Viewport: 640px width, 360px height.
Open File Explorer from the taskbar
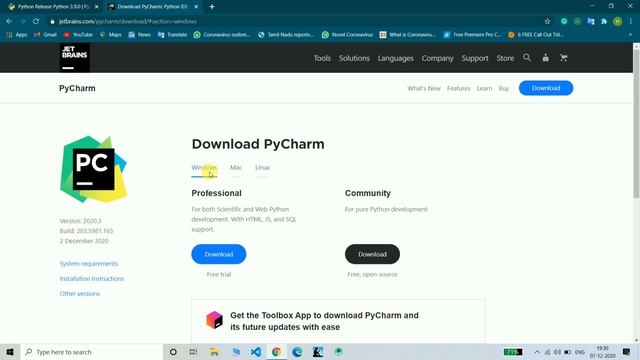214,352
